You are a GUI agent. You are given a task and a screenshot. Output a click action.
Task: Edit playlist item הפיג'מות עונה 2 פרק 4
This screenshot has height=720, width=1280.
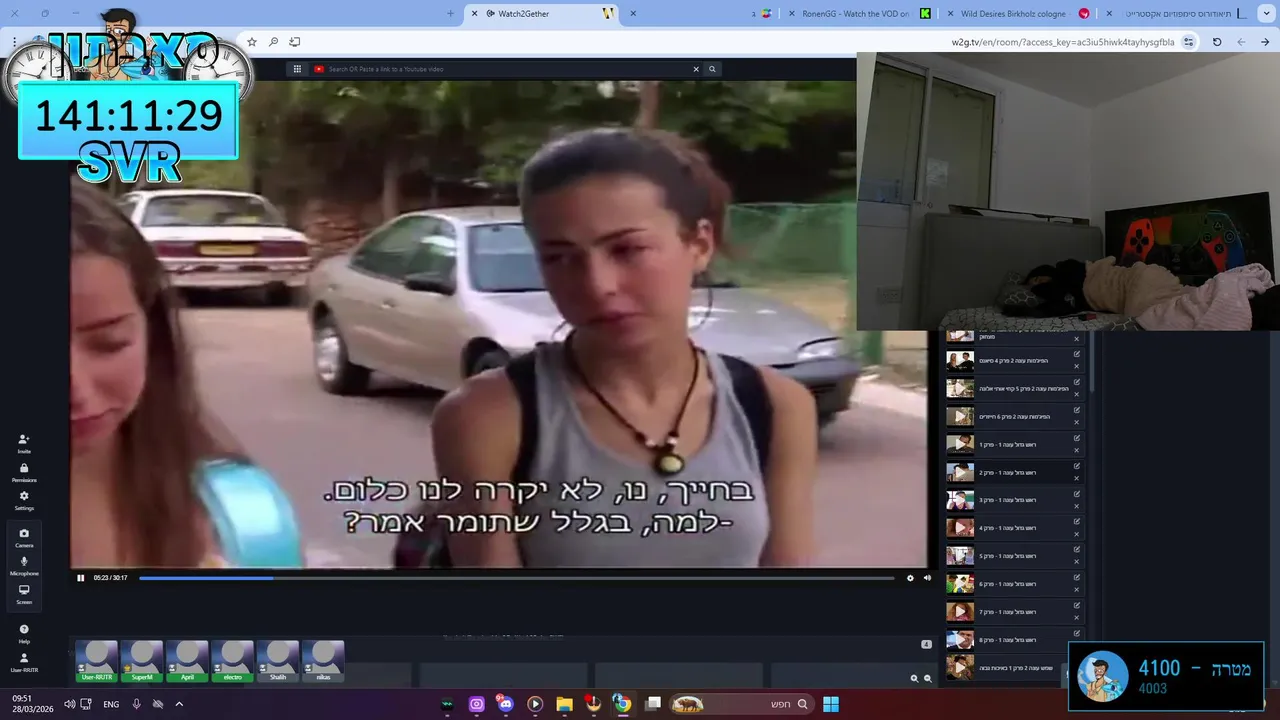pyautogui.click(x=1077, y=354)
